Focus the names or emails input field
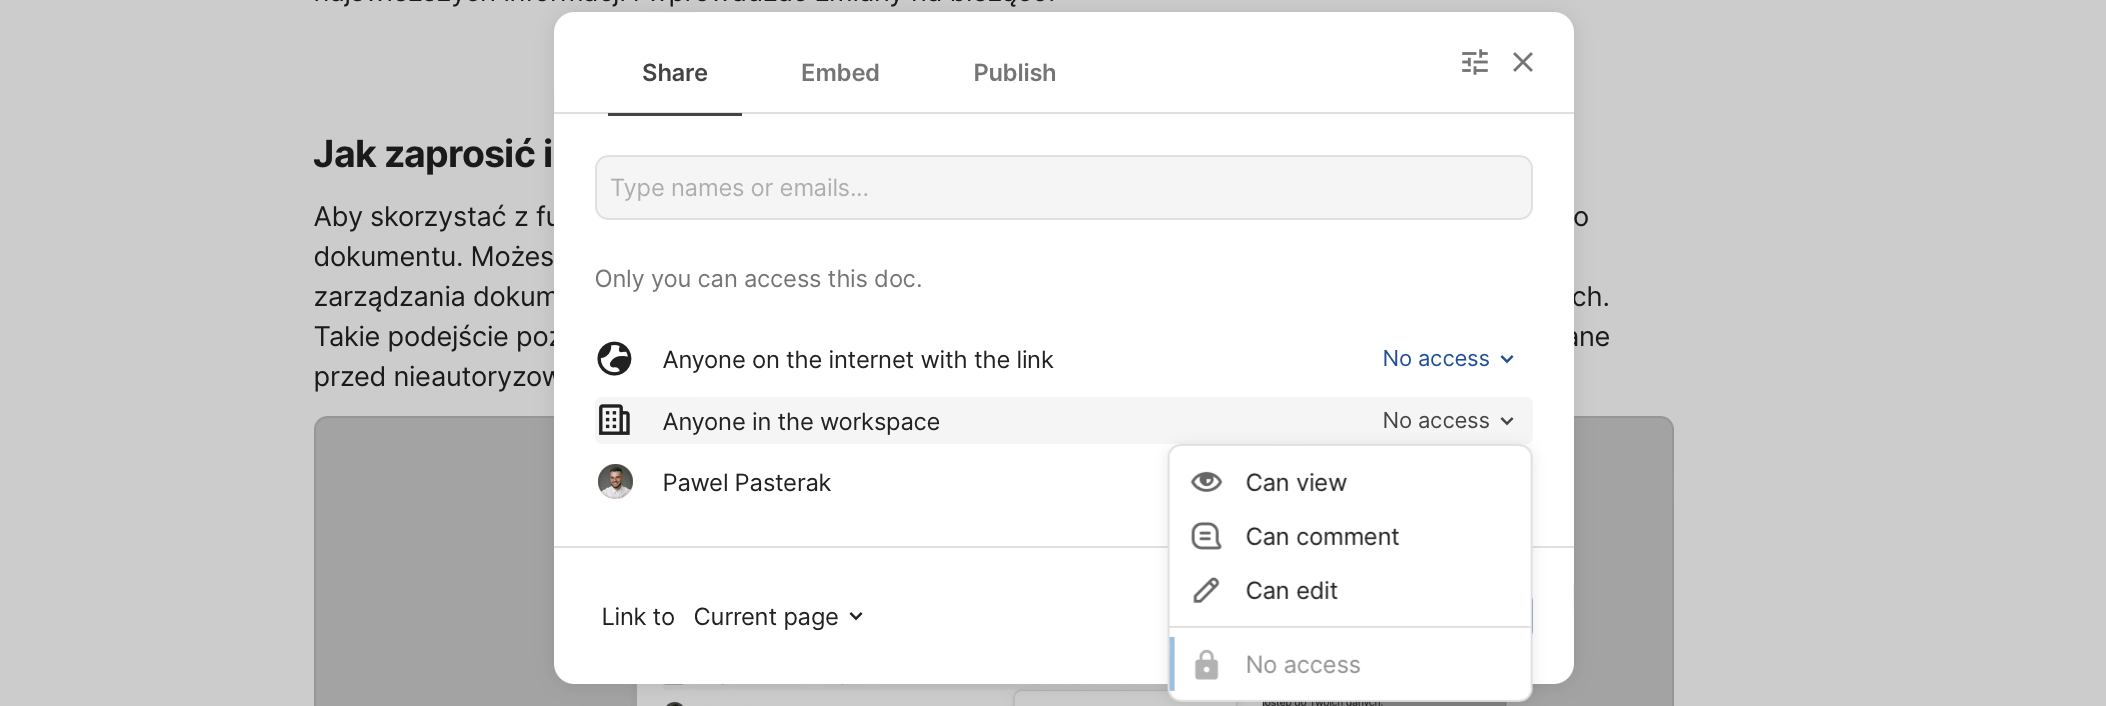This screenshot has height=706, width=2106. [1063, 188]
